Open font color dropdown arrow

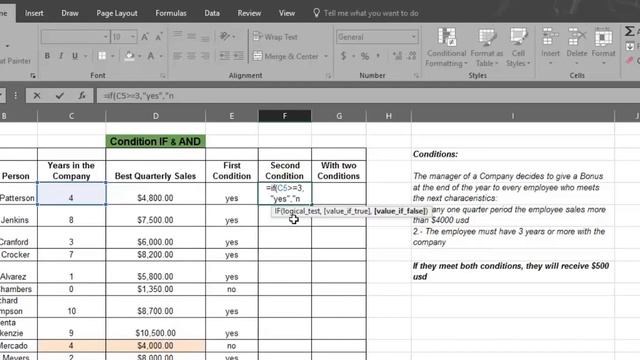[x=161, y=56]
